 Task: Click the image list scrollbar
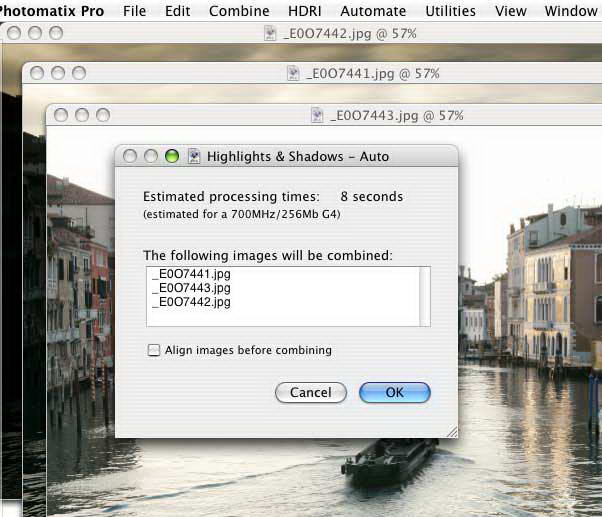click(425, 296)
